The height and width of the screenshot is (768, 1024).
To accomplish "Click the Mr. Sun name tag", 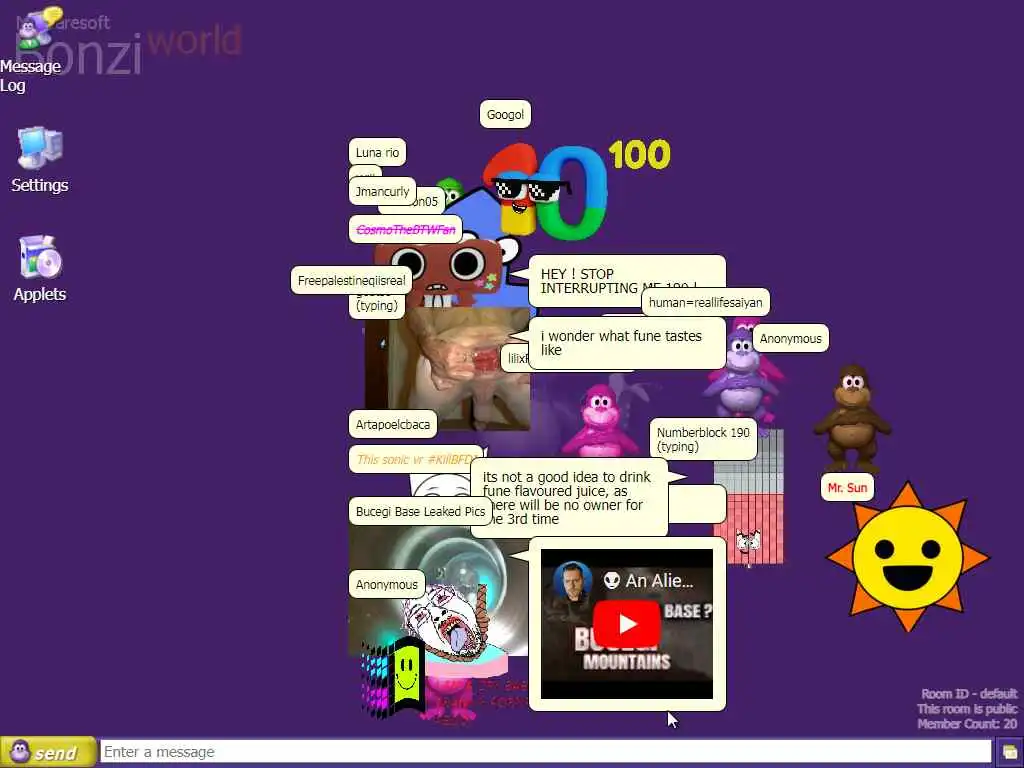I will 847,487.
